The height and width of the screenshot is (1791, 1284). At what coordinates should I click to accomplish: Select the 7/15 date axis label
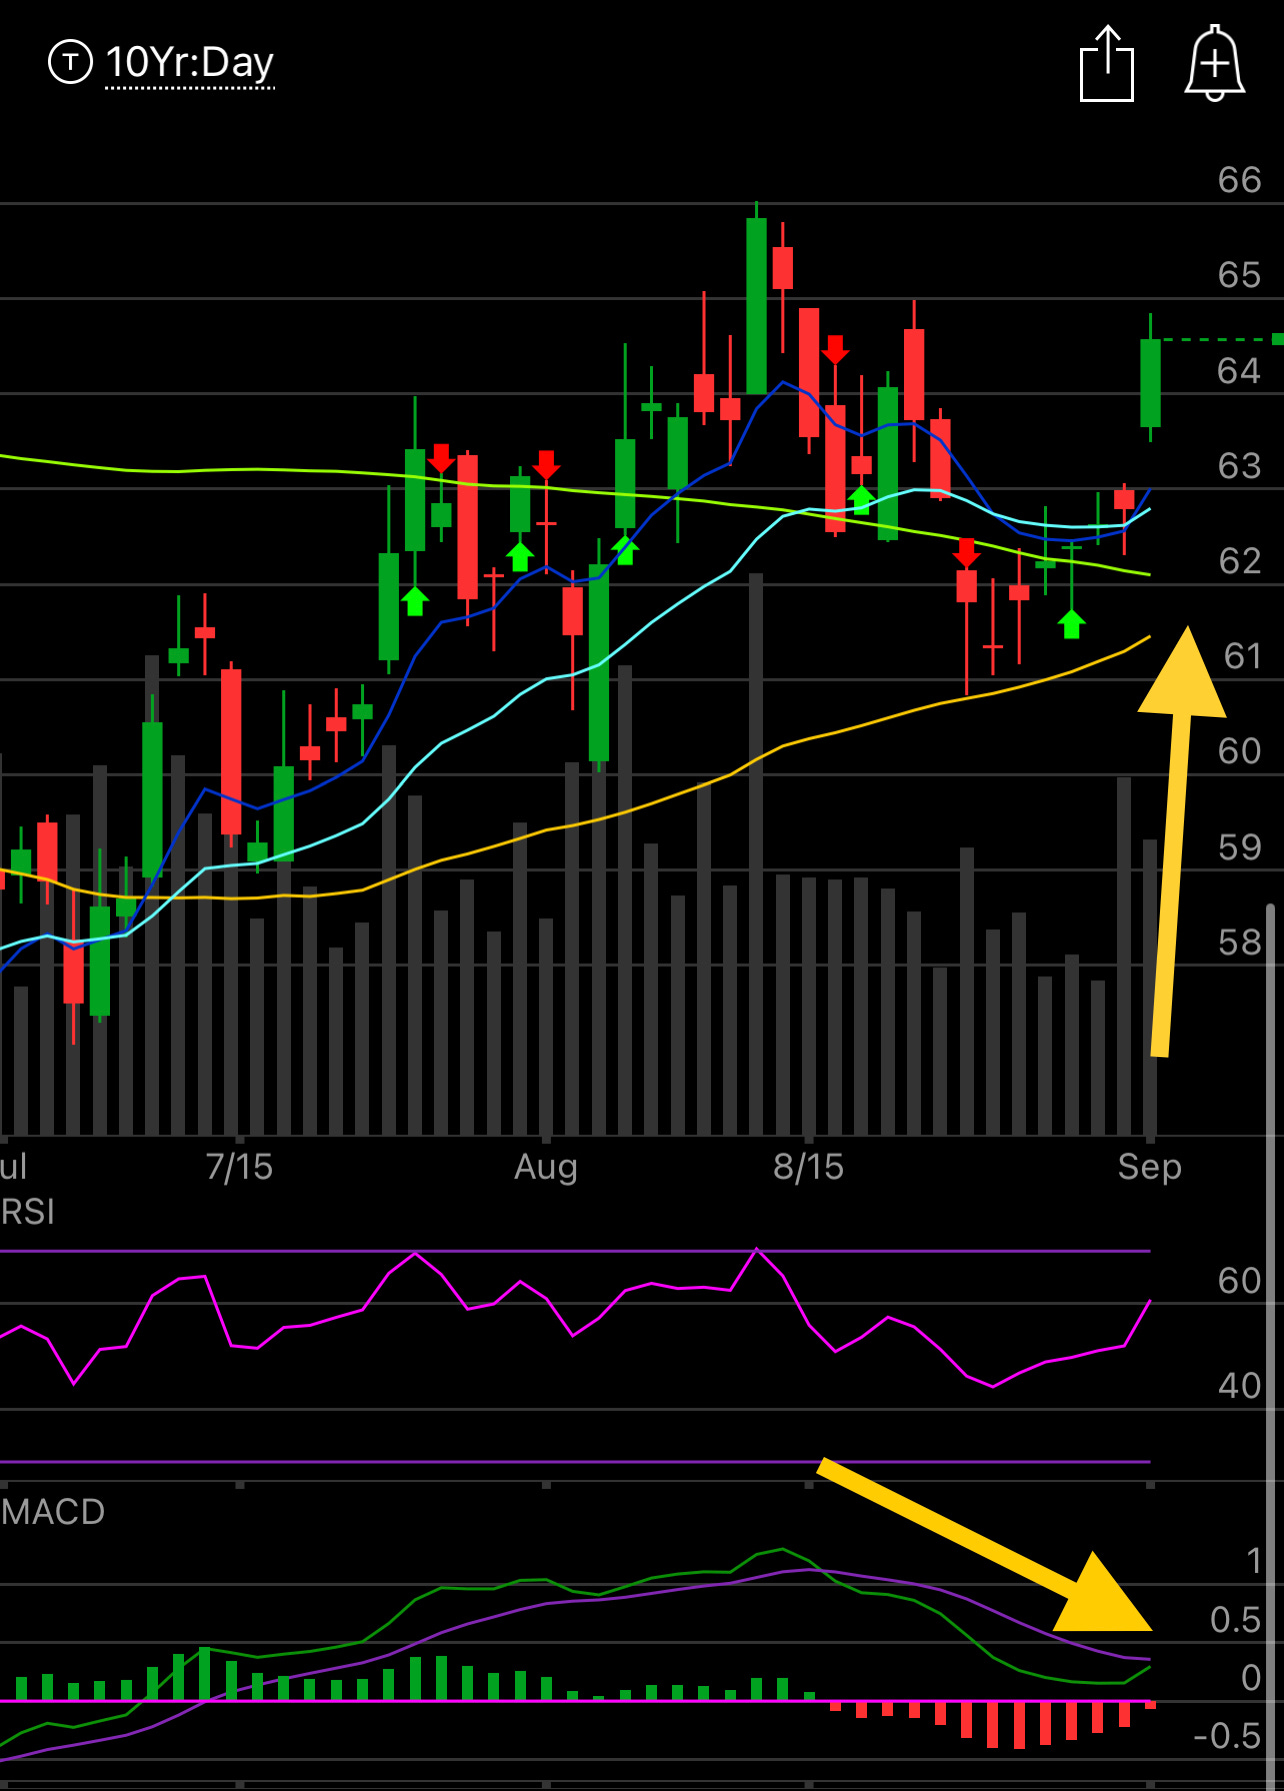pos(239,1167)
